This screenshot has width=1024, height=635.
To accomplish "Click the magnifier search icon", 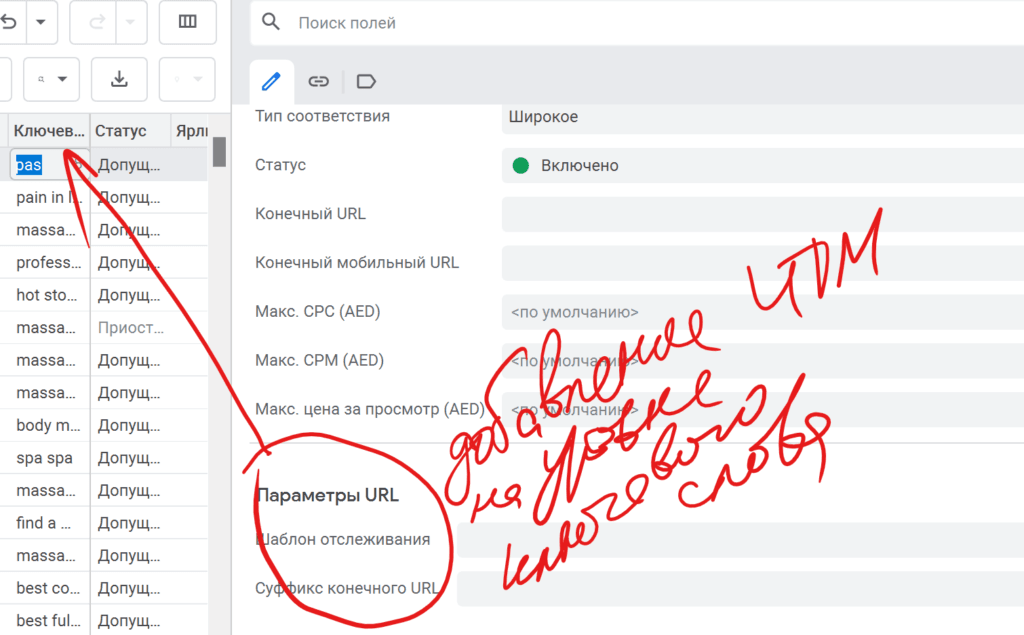I will 271,22.
